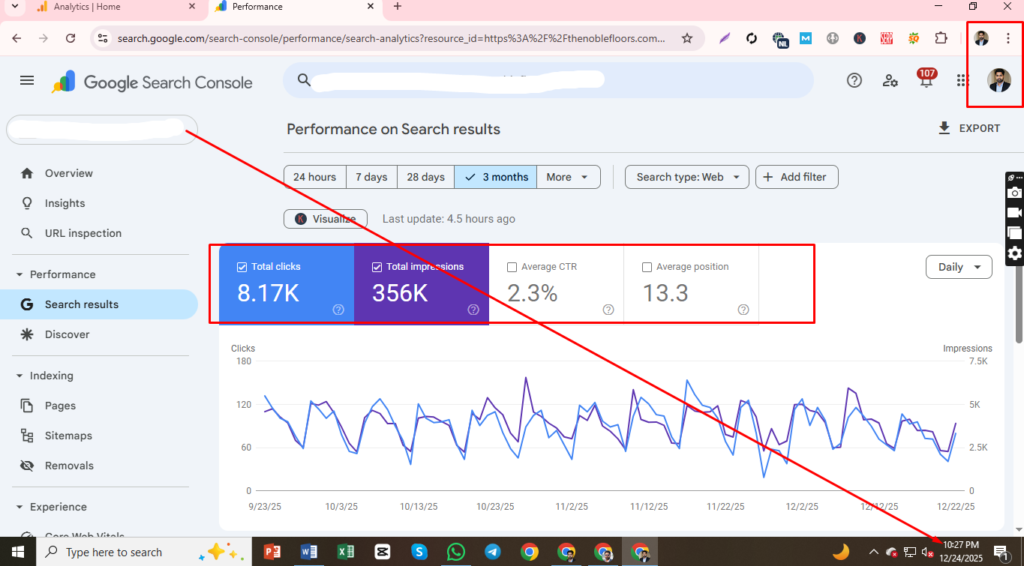Viewport: 1024px width, 566px height.
Task: Toggle the Total impressions checkbox
Action: click(x=377, y=267)
